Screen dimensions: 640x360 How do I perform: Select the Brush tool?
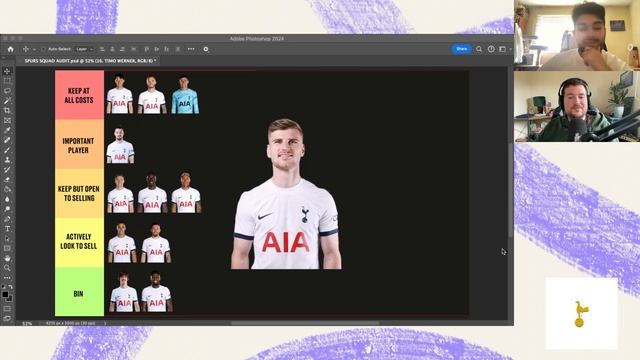[x=7, y=150]
